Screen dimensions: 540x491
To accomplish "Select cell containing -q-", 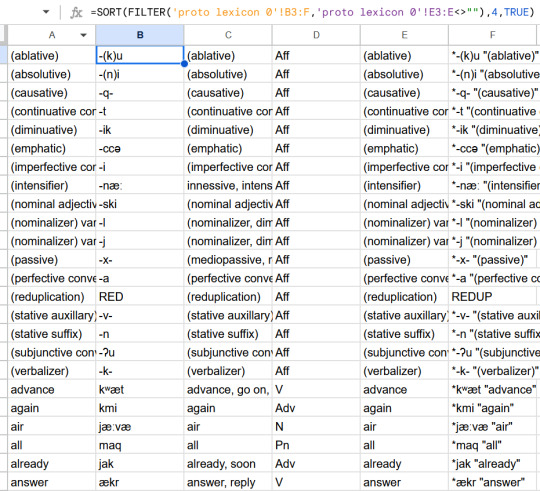I will click(140, 93).
